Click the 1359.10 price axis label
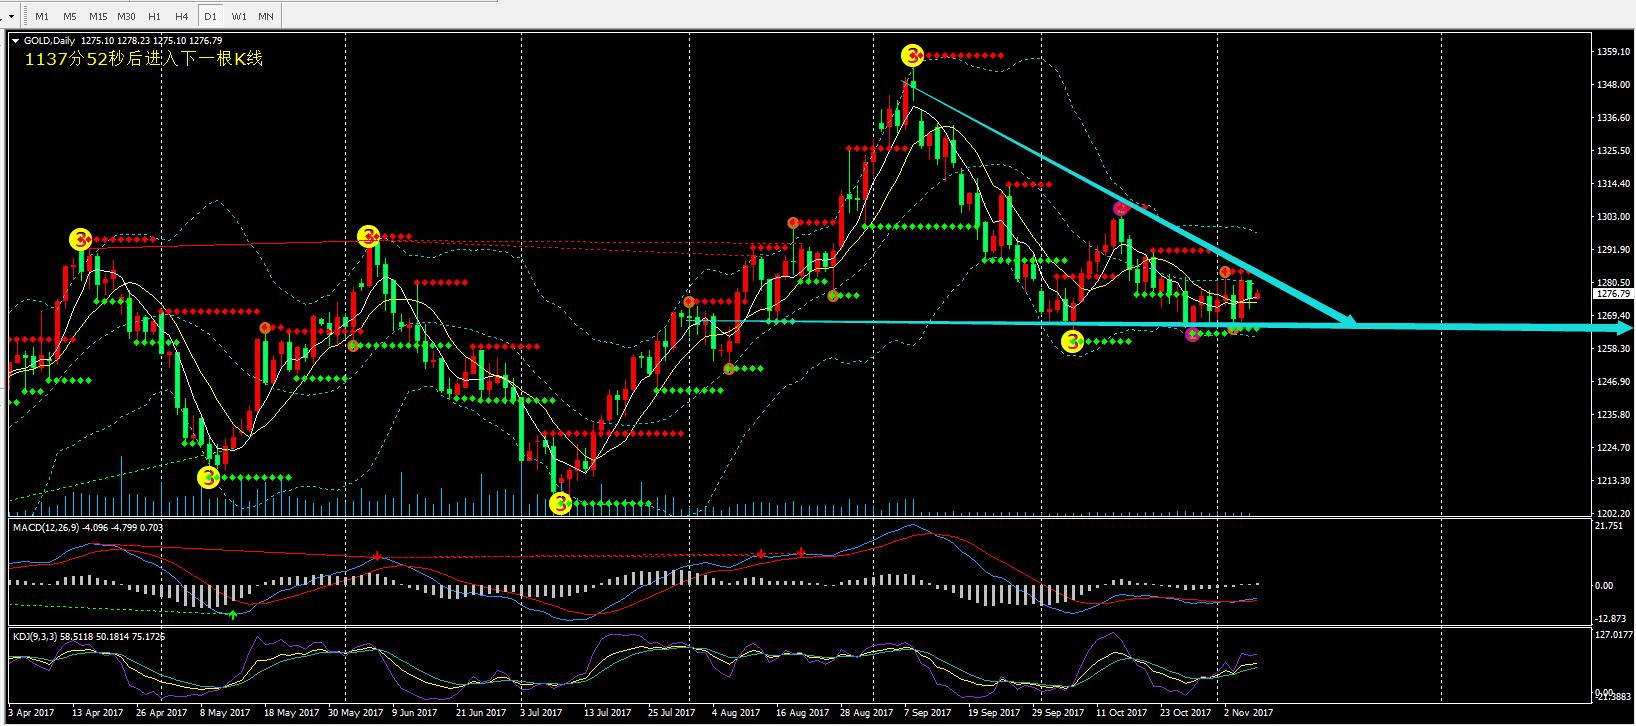The image size is (1636, 726). tap(1612, 52)
